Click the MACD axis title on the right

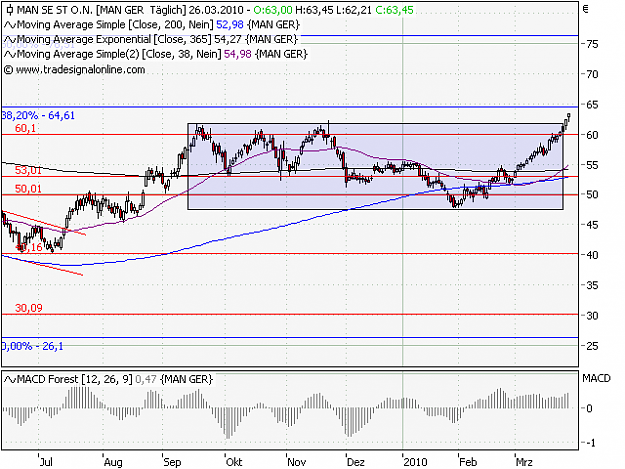[x=596, y=378]
